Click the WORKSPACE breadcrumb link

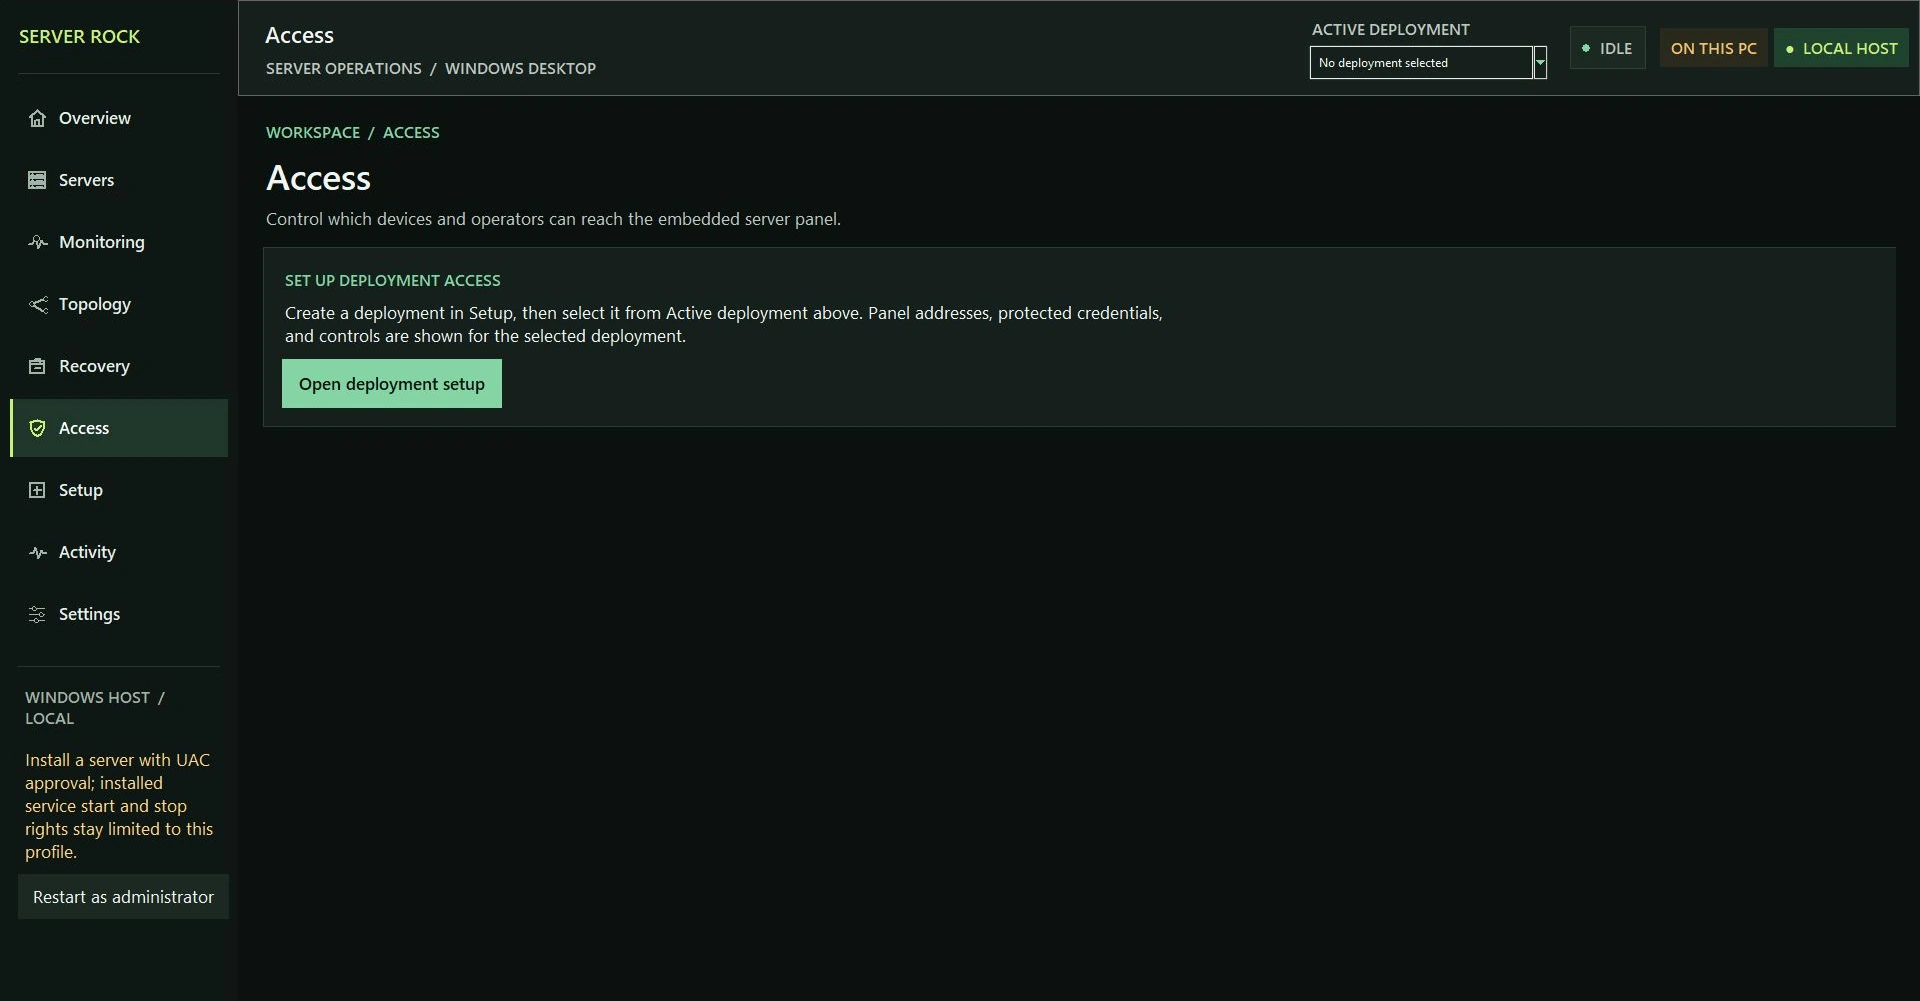point(313,132)
